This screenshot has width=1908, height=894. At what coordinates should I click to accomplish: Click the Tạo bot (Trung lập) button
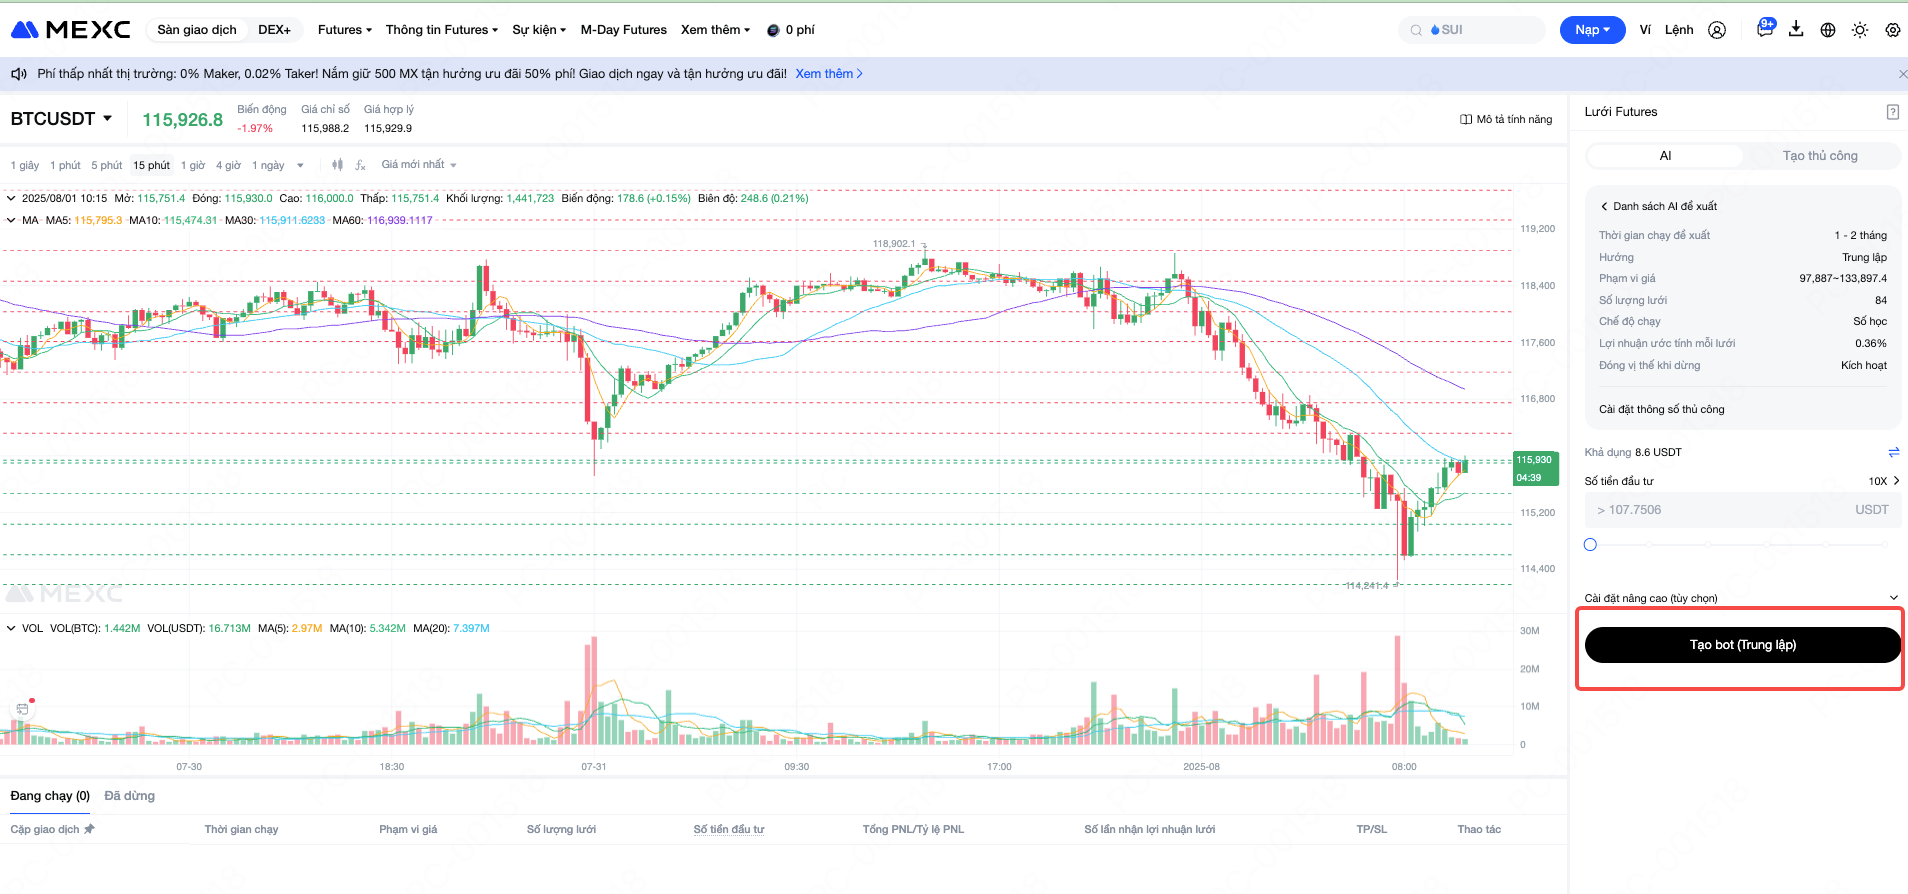(x=1742, y=645)
